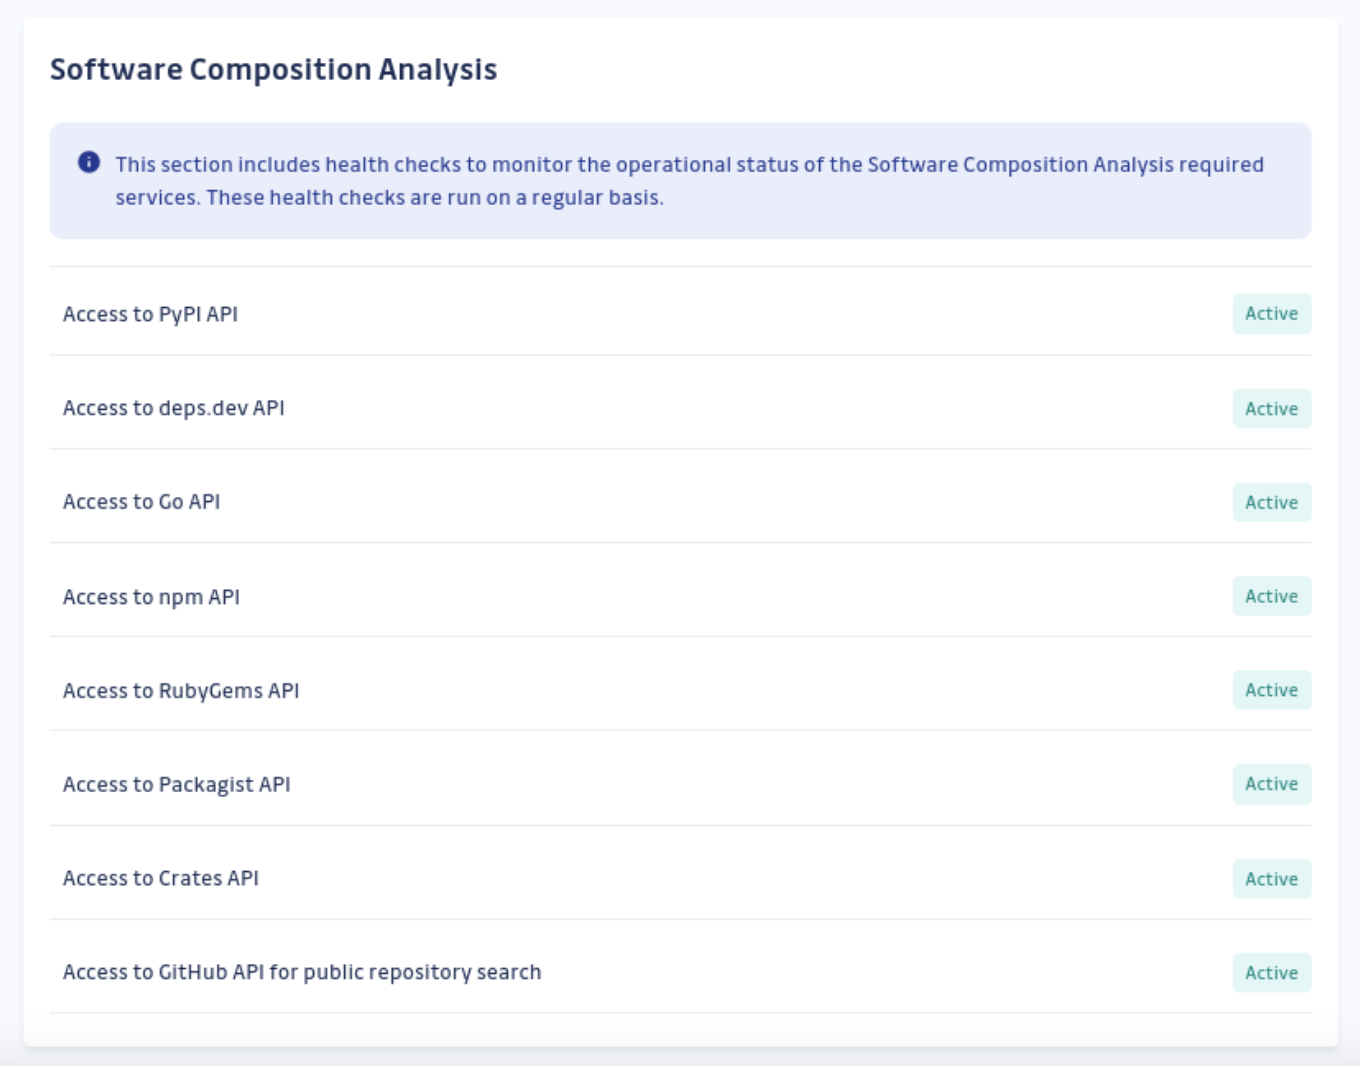Select the Access to npm API label
This screenshot has height=1066, width=1360.
pyautogui.click(x=151, y=597)
